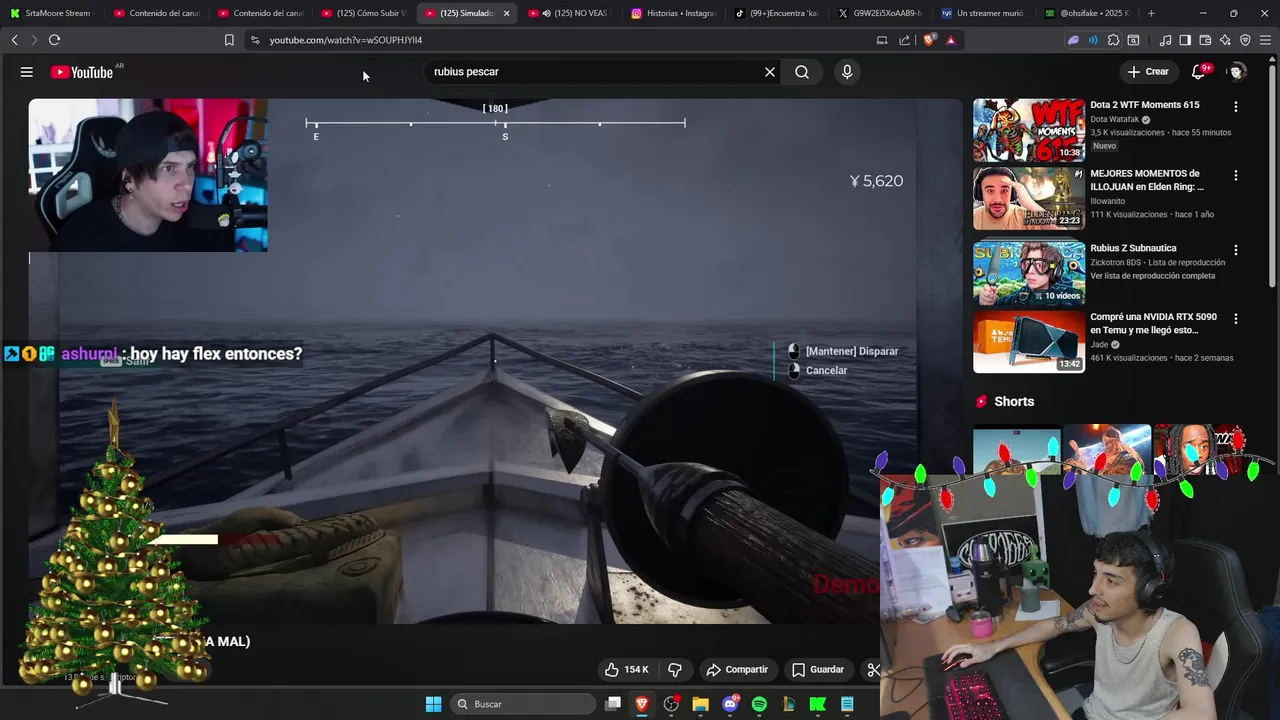1280x720 pixels.
Task: Like the video showing 154 K
Action: [x=627, y=670]
